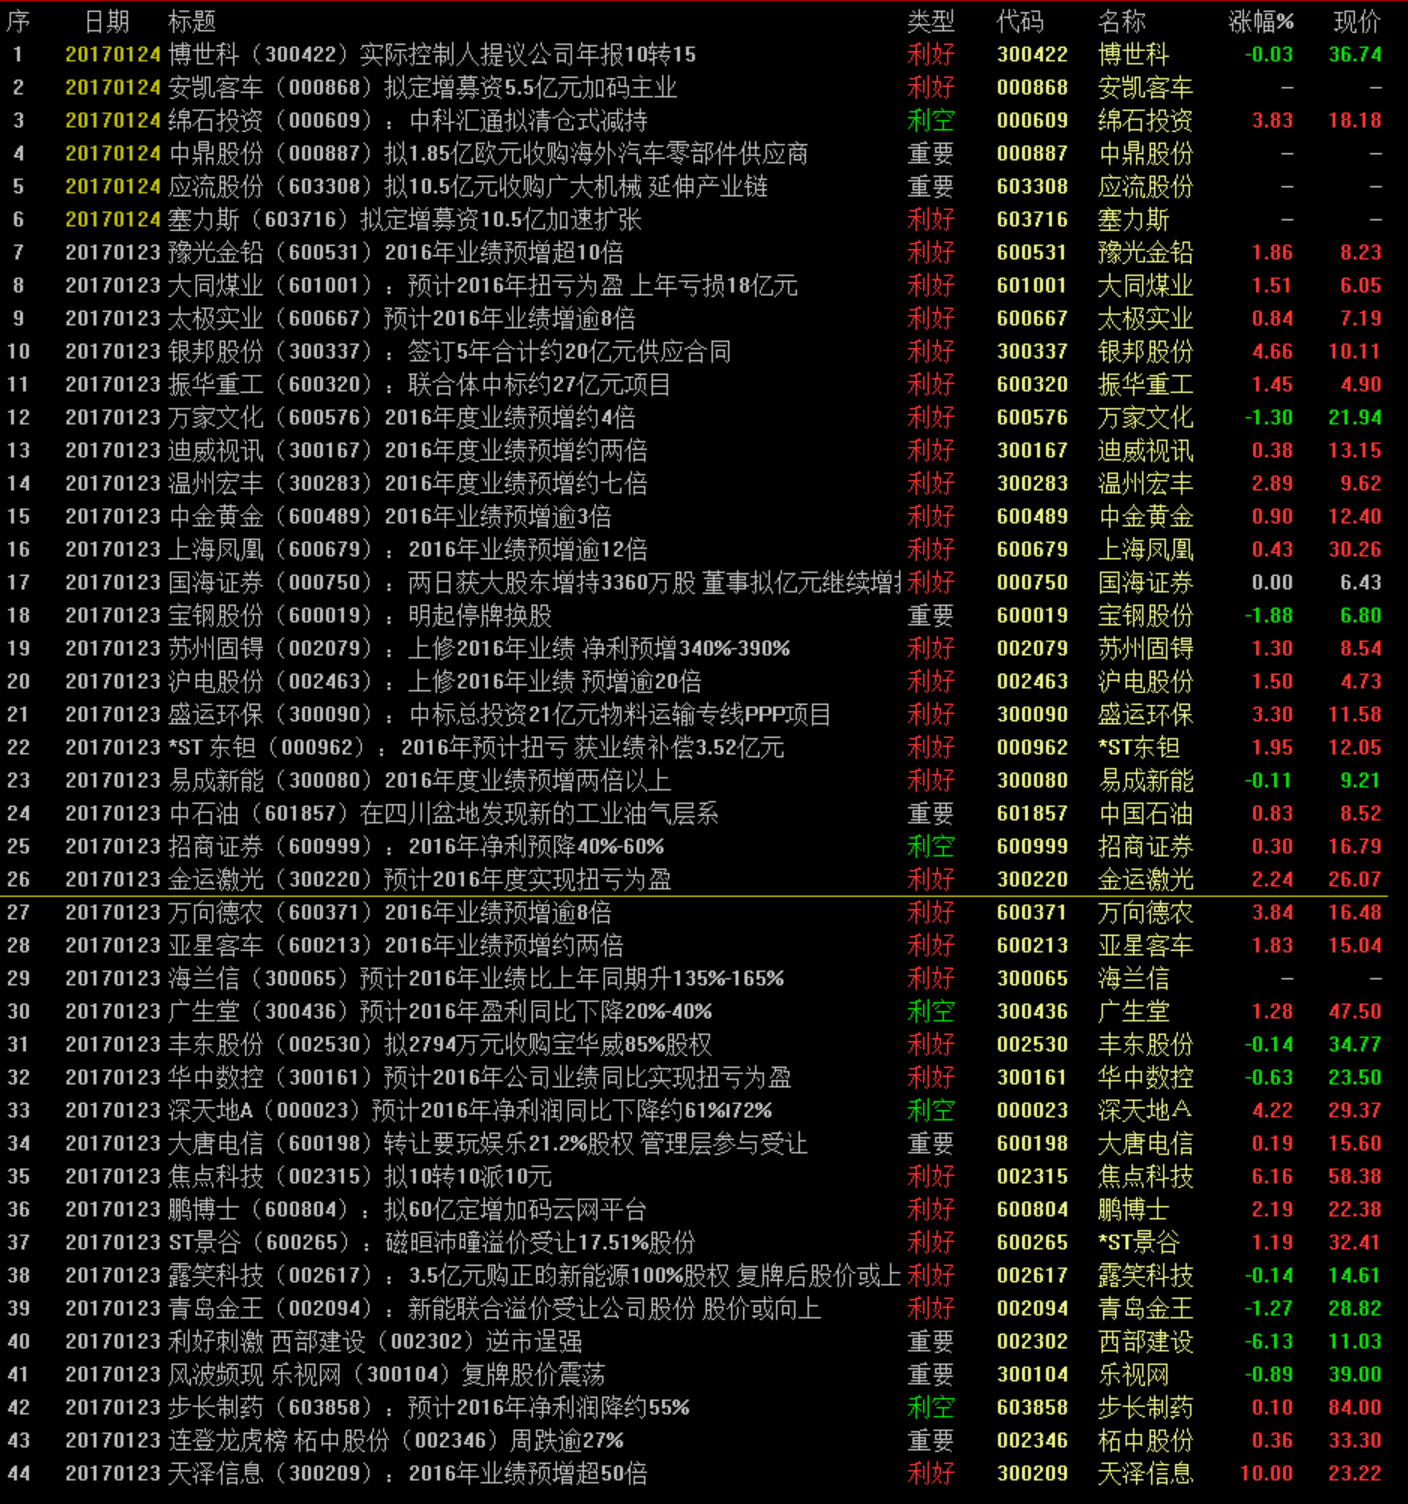Open headline 鹏博士 拟60亿定增加码云网平台
Screen dimensions: 1408x1504
[x=407, y=1209]
